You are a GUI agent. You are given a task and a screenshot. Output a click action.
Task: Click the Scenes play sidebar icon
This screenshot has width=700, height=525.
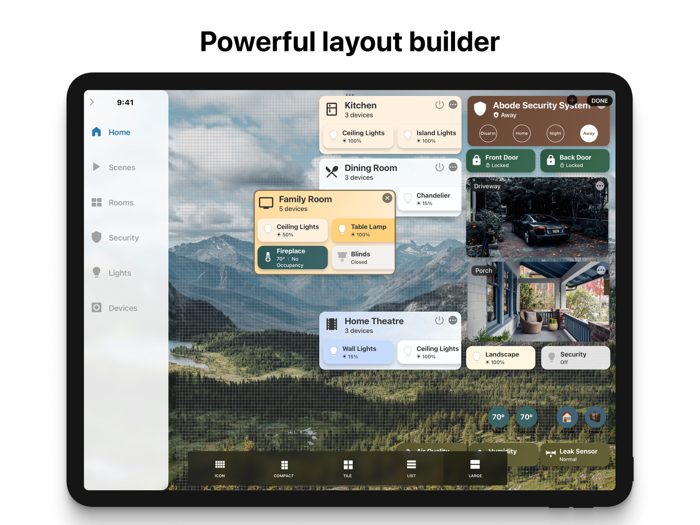click(x=96, y=167)
